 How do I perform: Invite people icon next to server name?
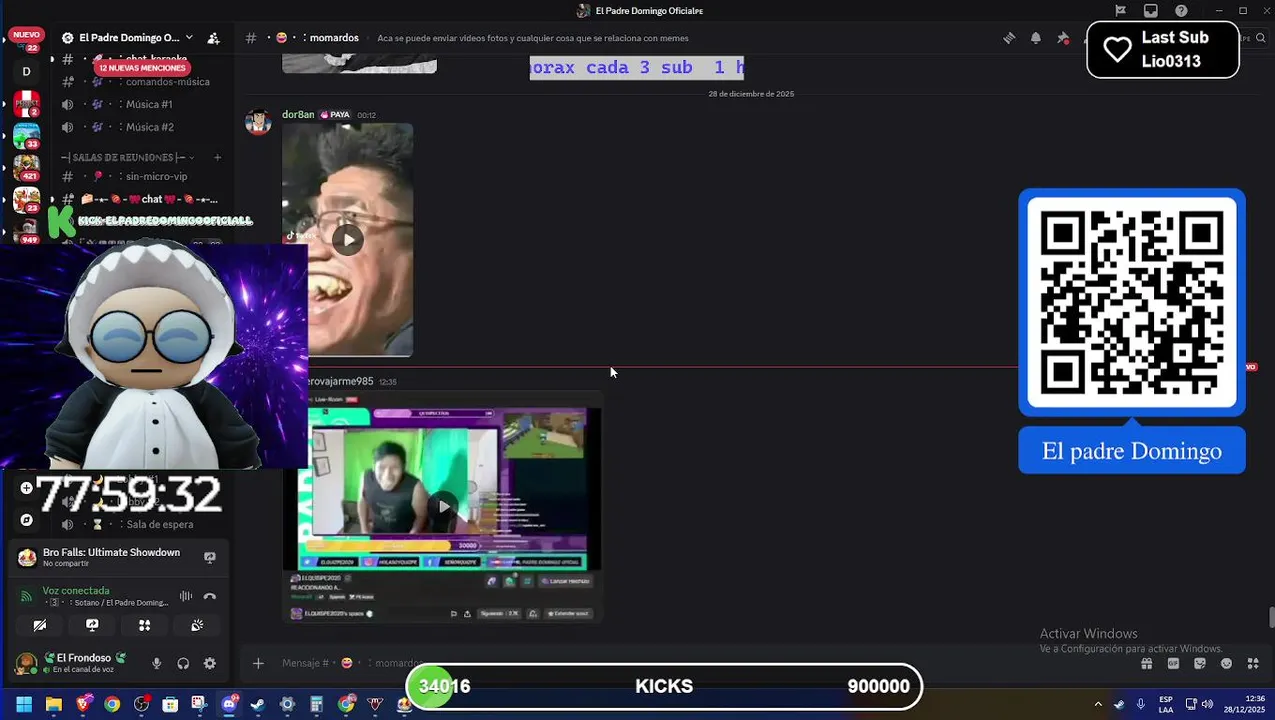[x=213, y=38]
